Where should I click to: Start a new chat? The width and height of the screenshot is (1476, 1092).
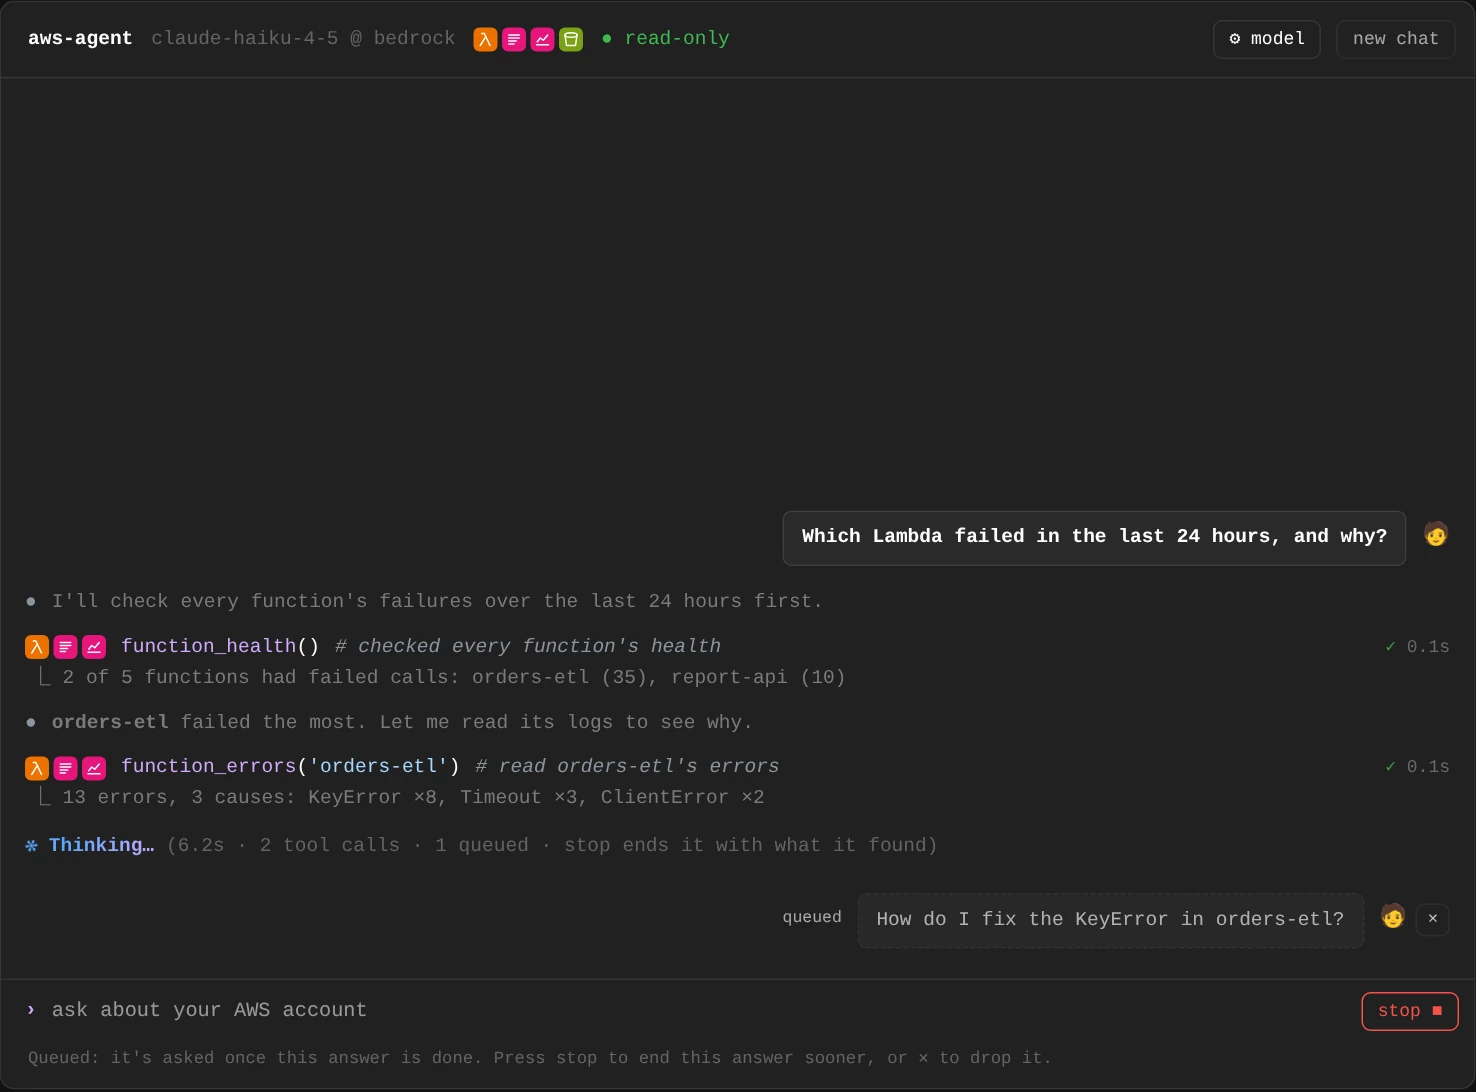(x=1396, y=39)
